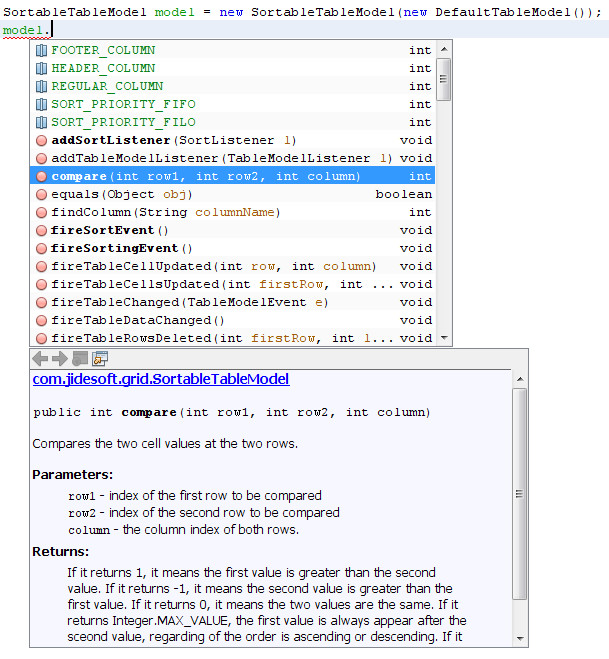Click the completion list scroll-up arrow

443,49
